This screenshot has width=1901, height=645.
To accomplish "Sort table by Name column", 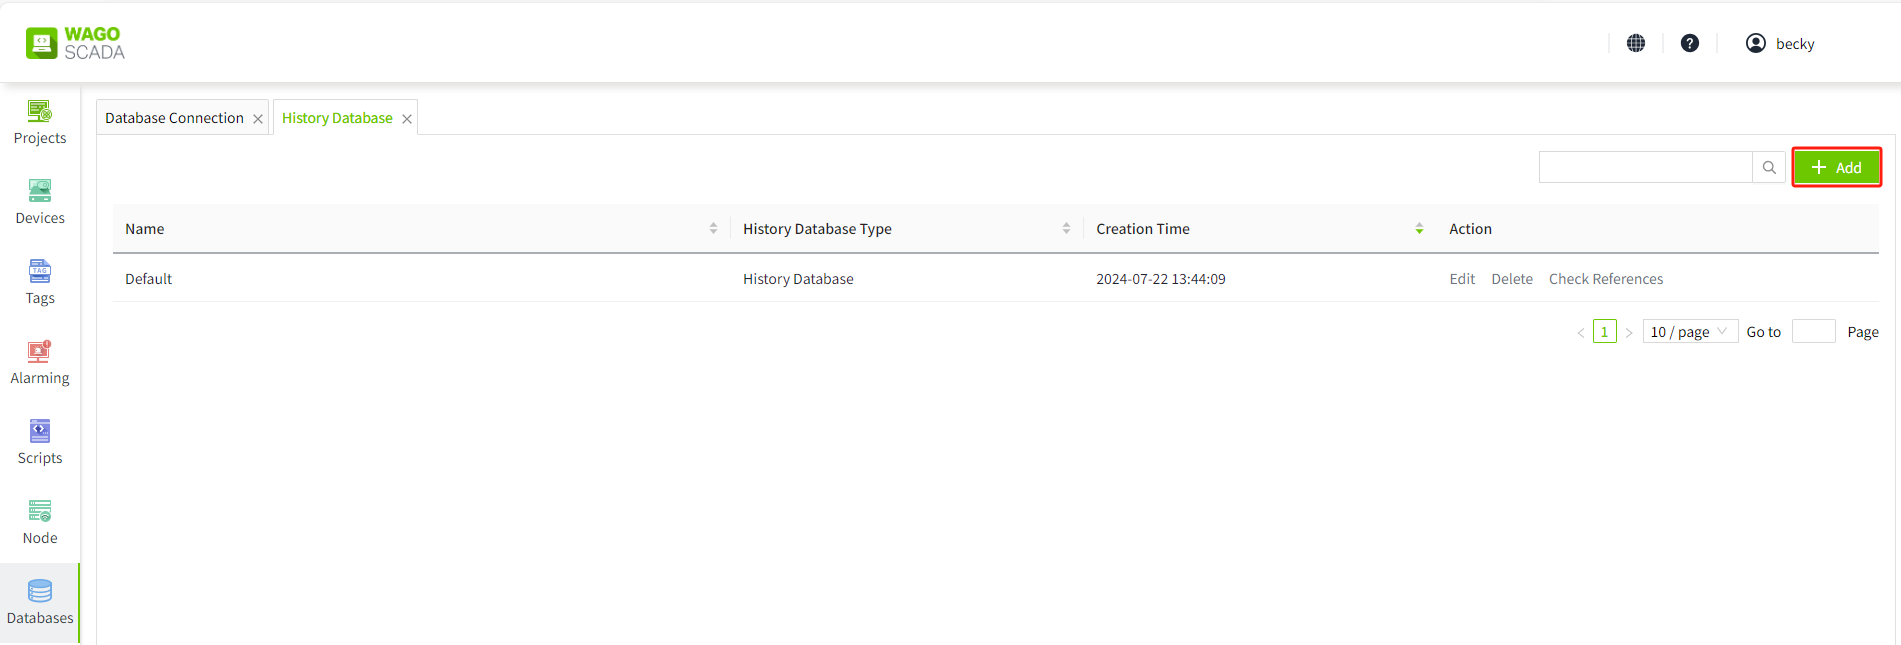I will (x=713, y=229).
